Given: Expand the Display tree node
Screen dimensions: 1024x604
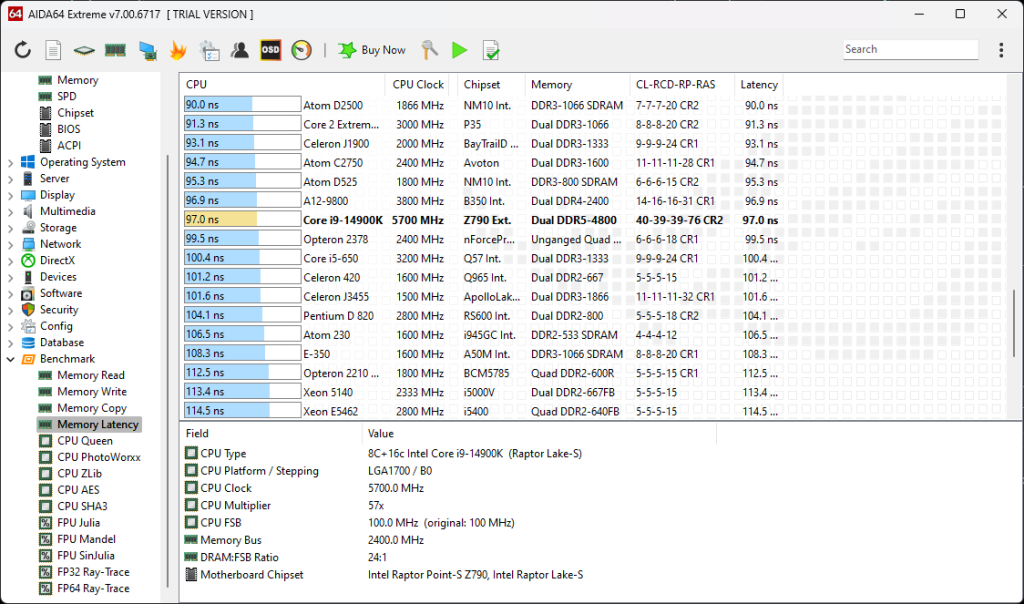Looking at the screenshot, I should click(10, 195).
